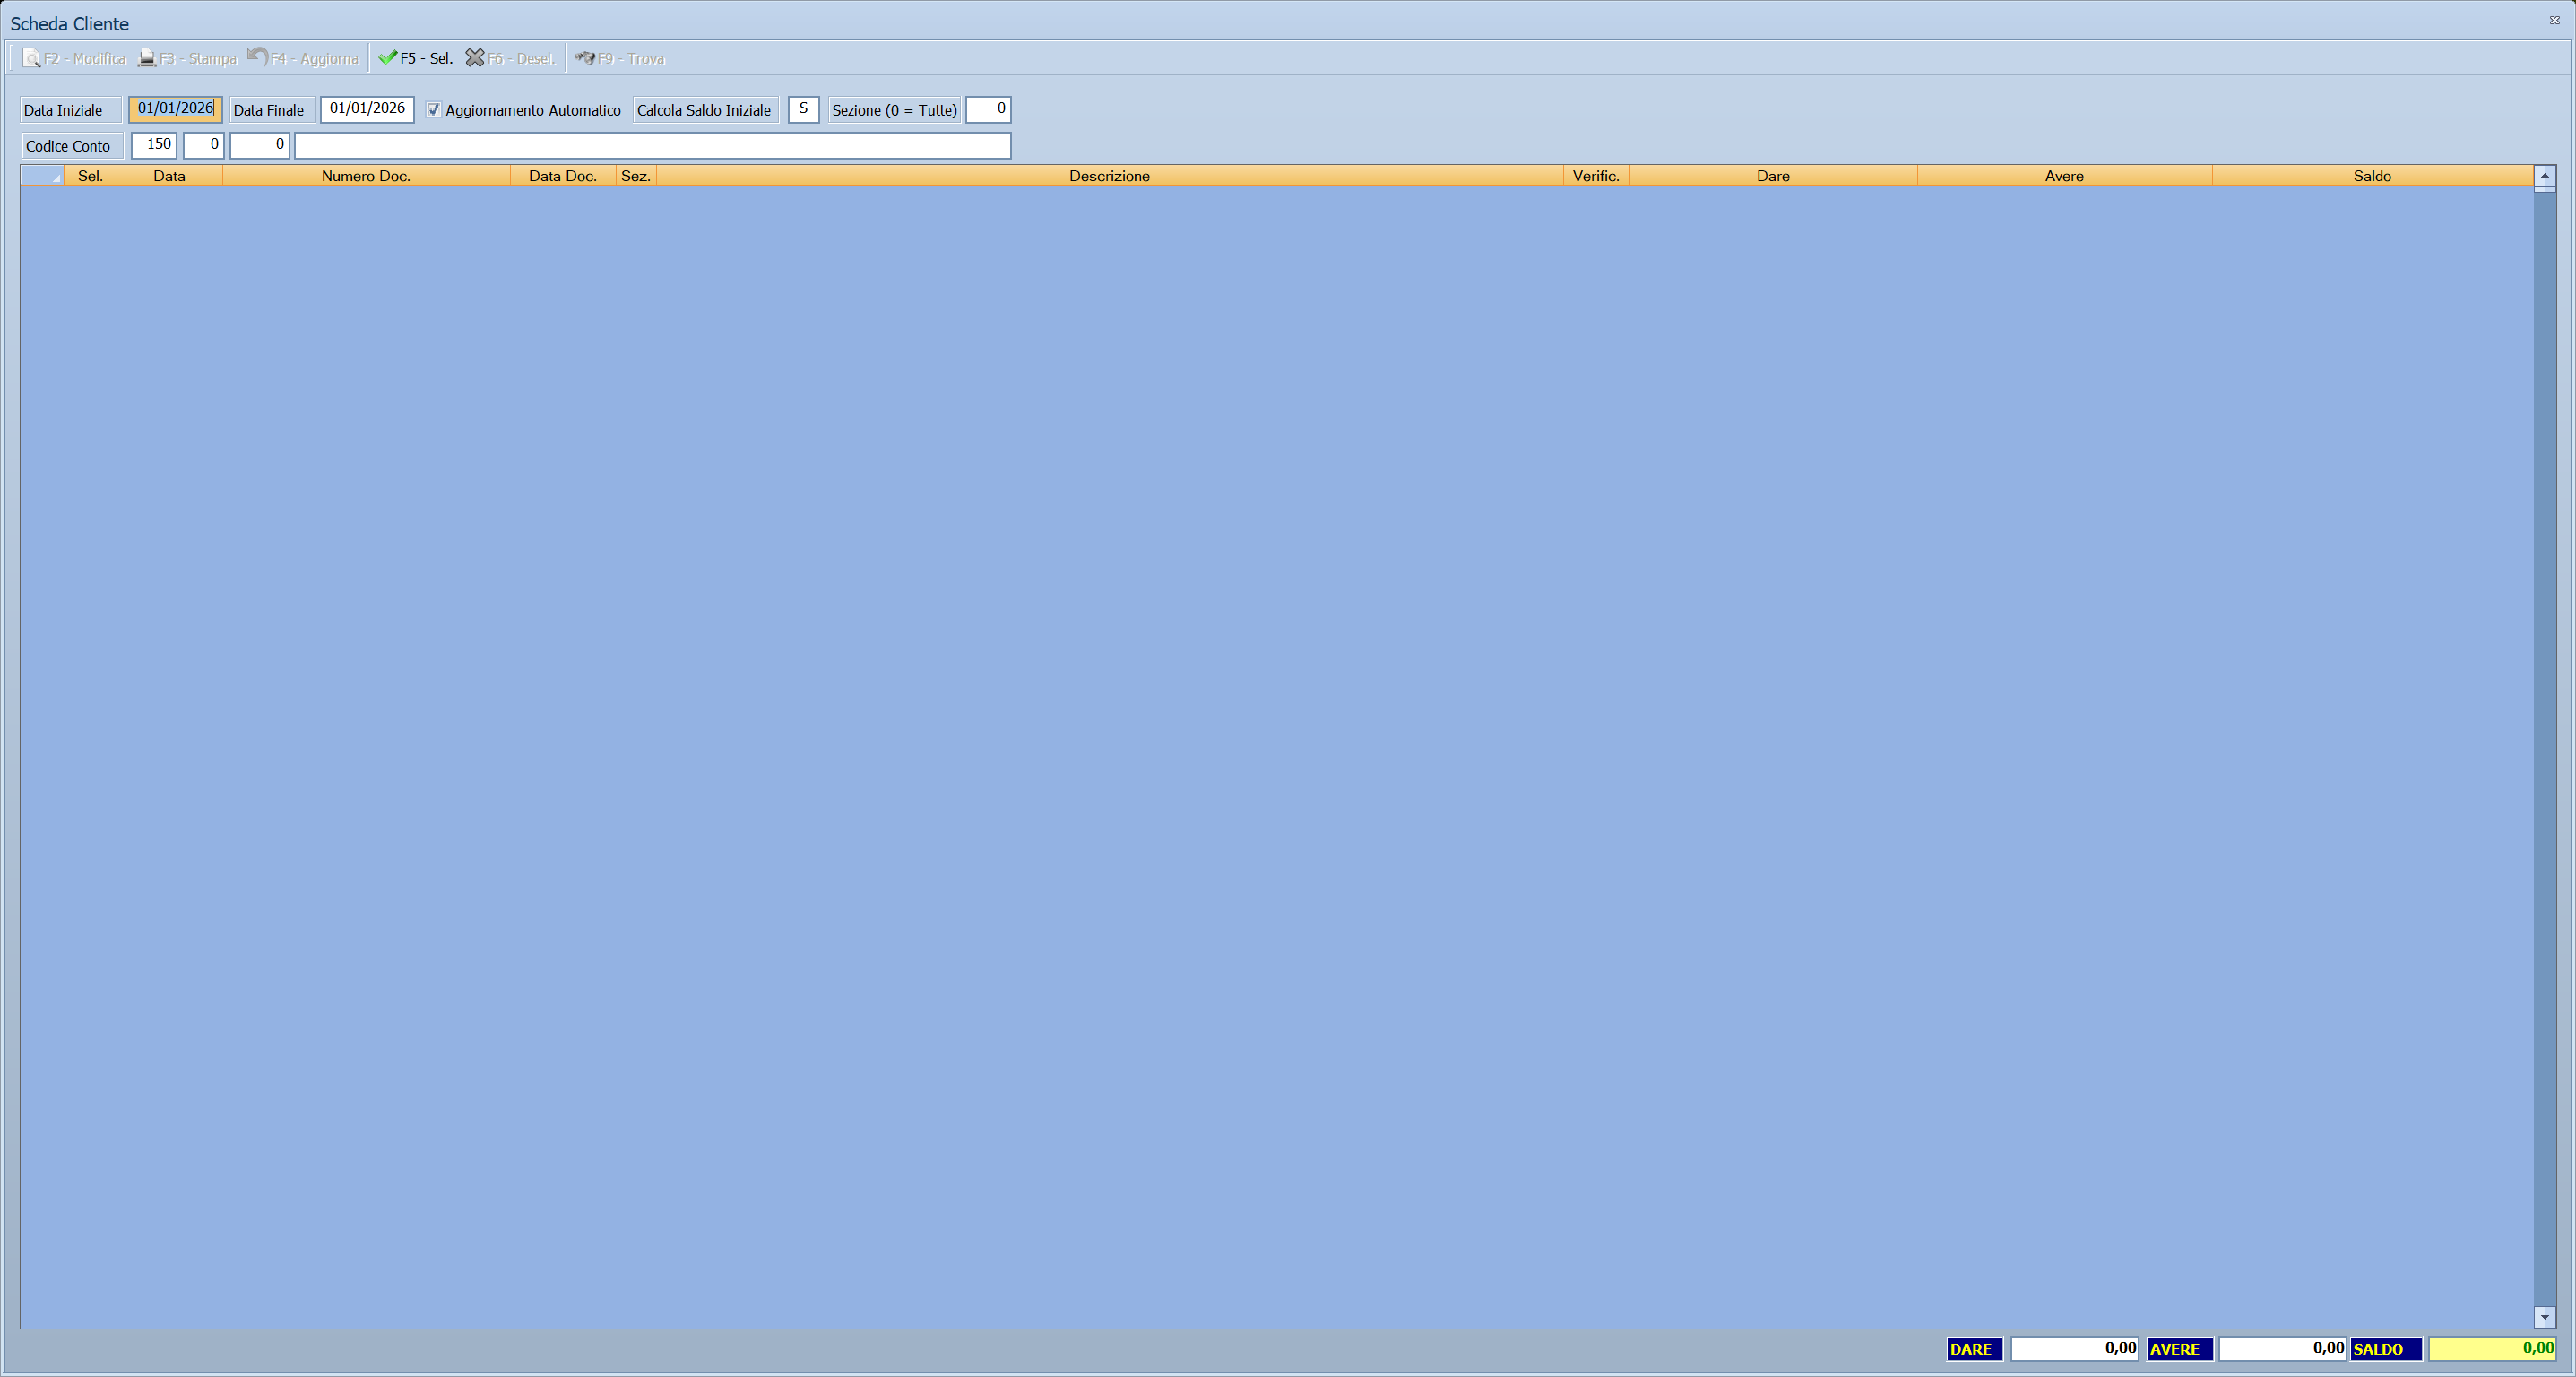Viewport: 2576px width, 1377px height.
Task: Click the wide account description text box
Action: pyautogui.click(x=652, y=145)
